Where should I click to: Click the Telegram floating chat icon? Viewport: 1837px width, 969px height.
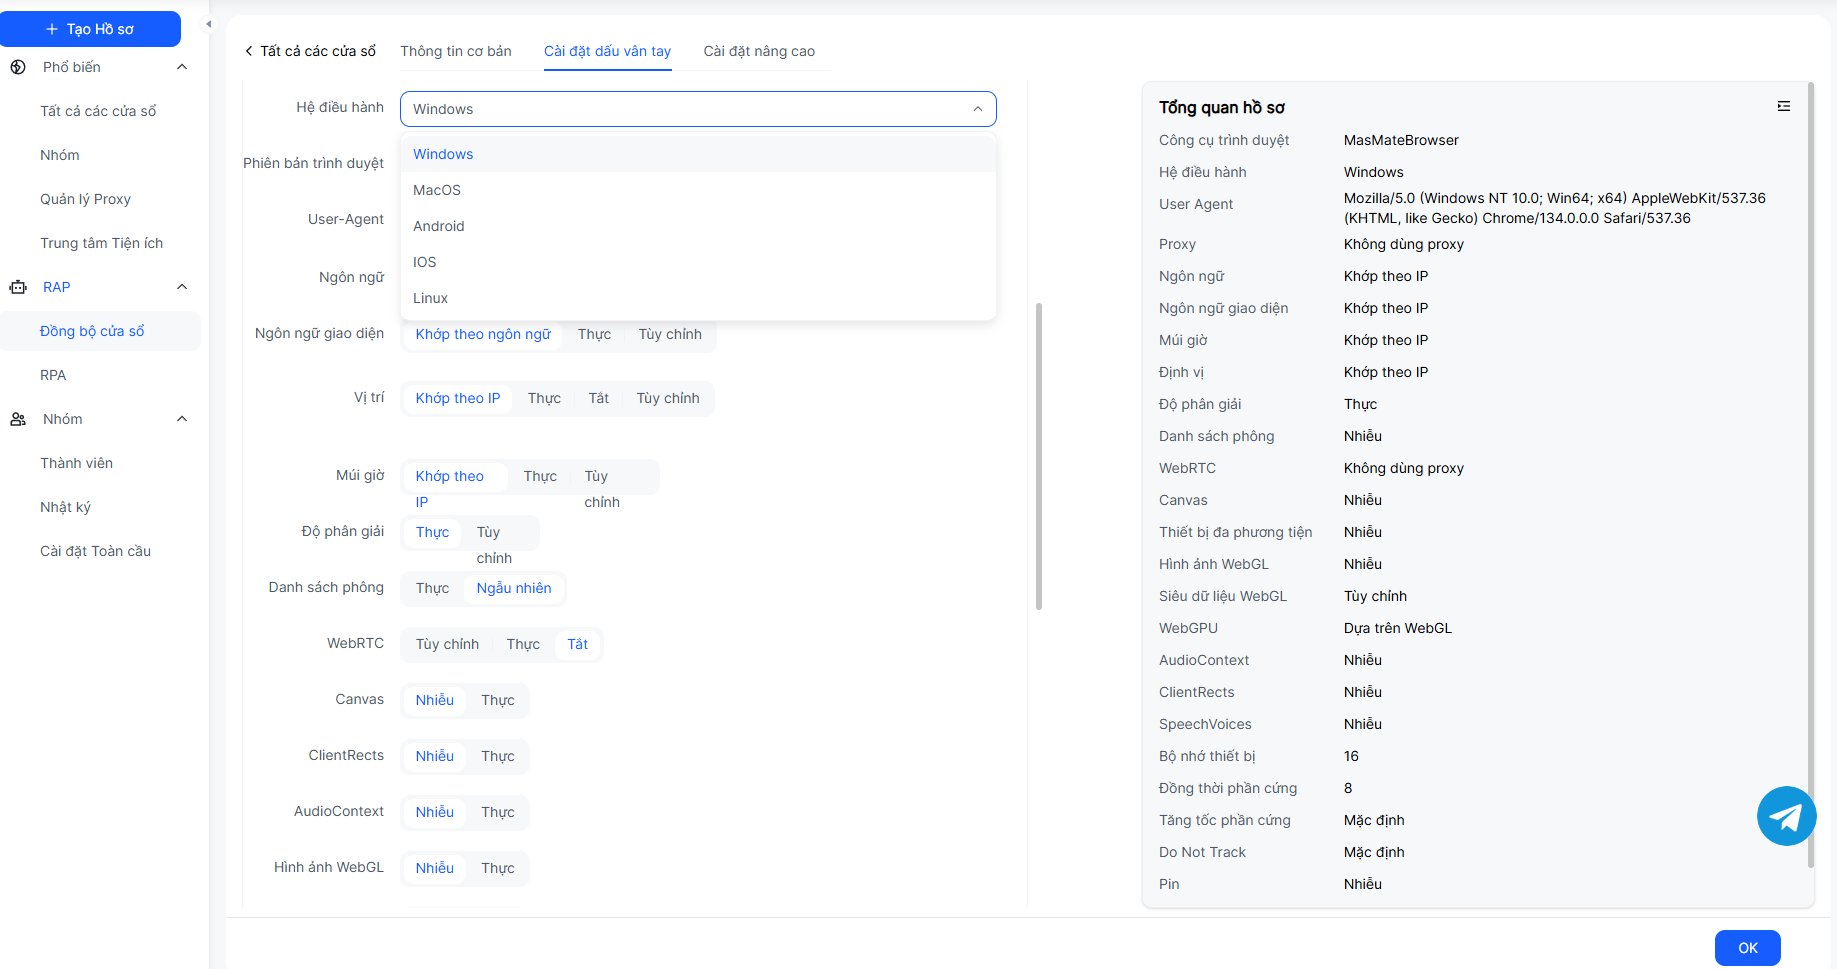click(x=1786, y=816)
